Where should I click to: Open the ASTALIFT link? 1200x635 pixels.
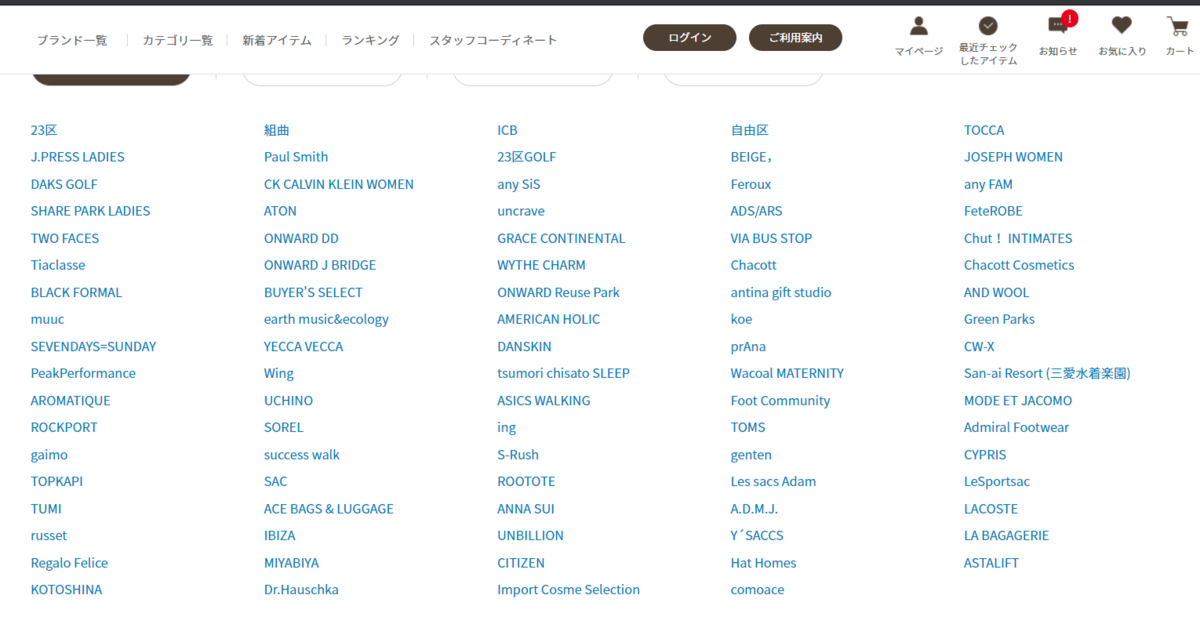click(x=991, y=562)
